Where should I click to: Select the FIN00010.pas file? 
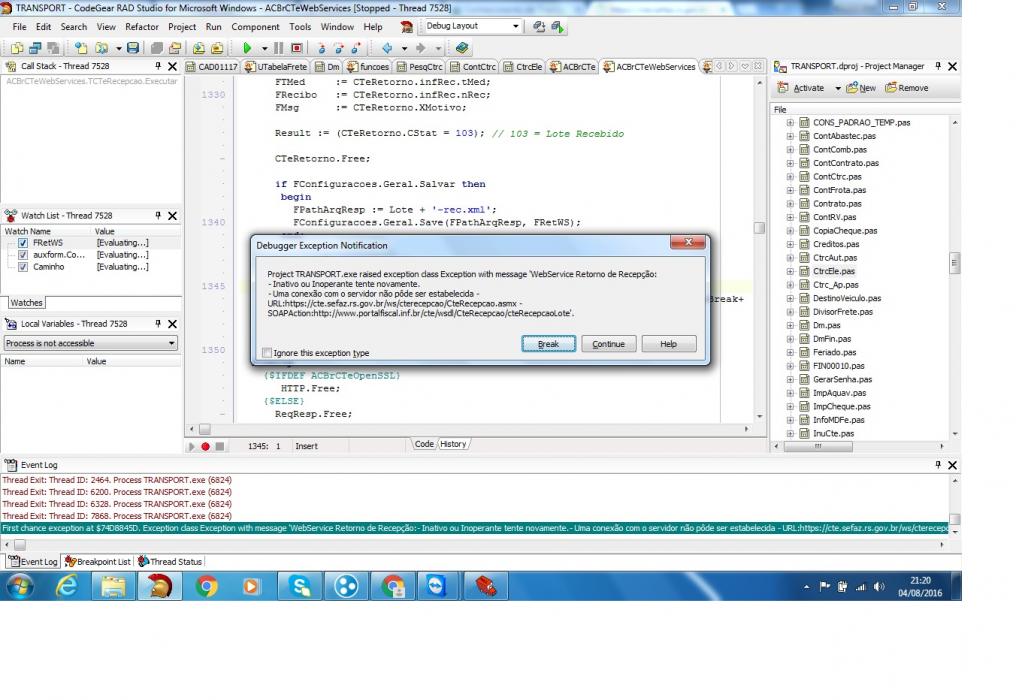838,366
